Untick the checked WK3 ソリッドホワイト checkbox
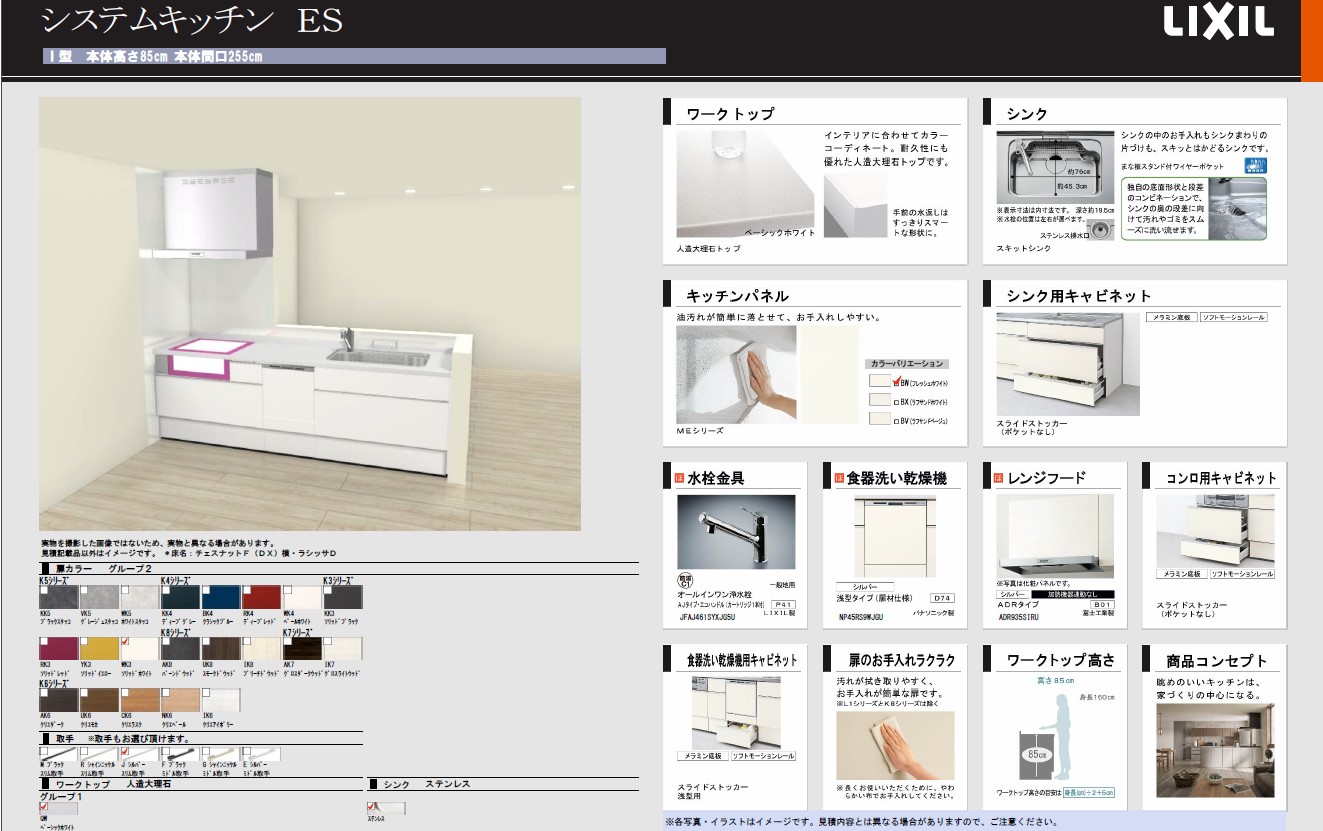Viewport: 1323px width, 831px height. click(x=125, y=642)
